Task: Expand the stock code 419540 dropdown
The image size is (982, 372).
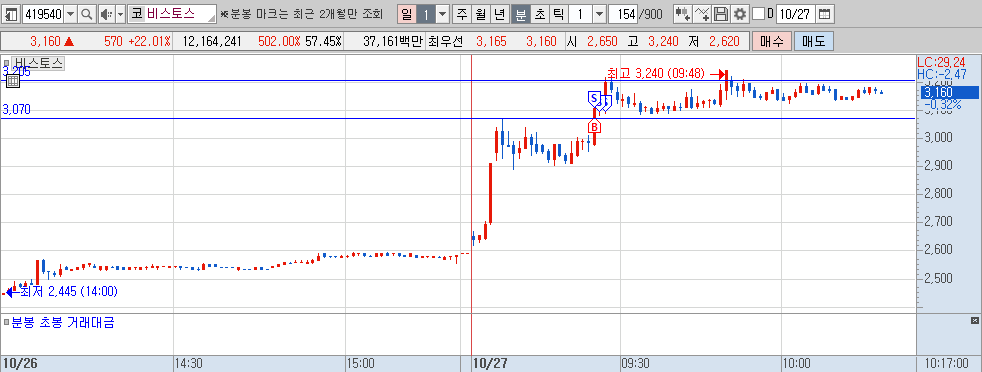Action: 70,13
